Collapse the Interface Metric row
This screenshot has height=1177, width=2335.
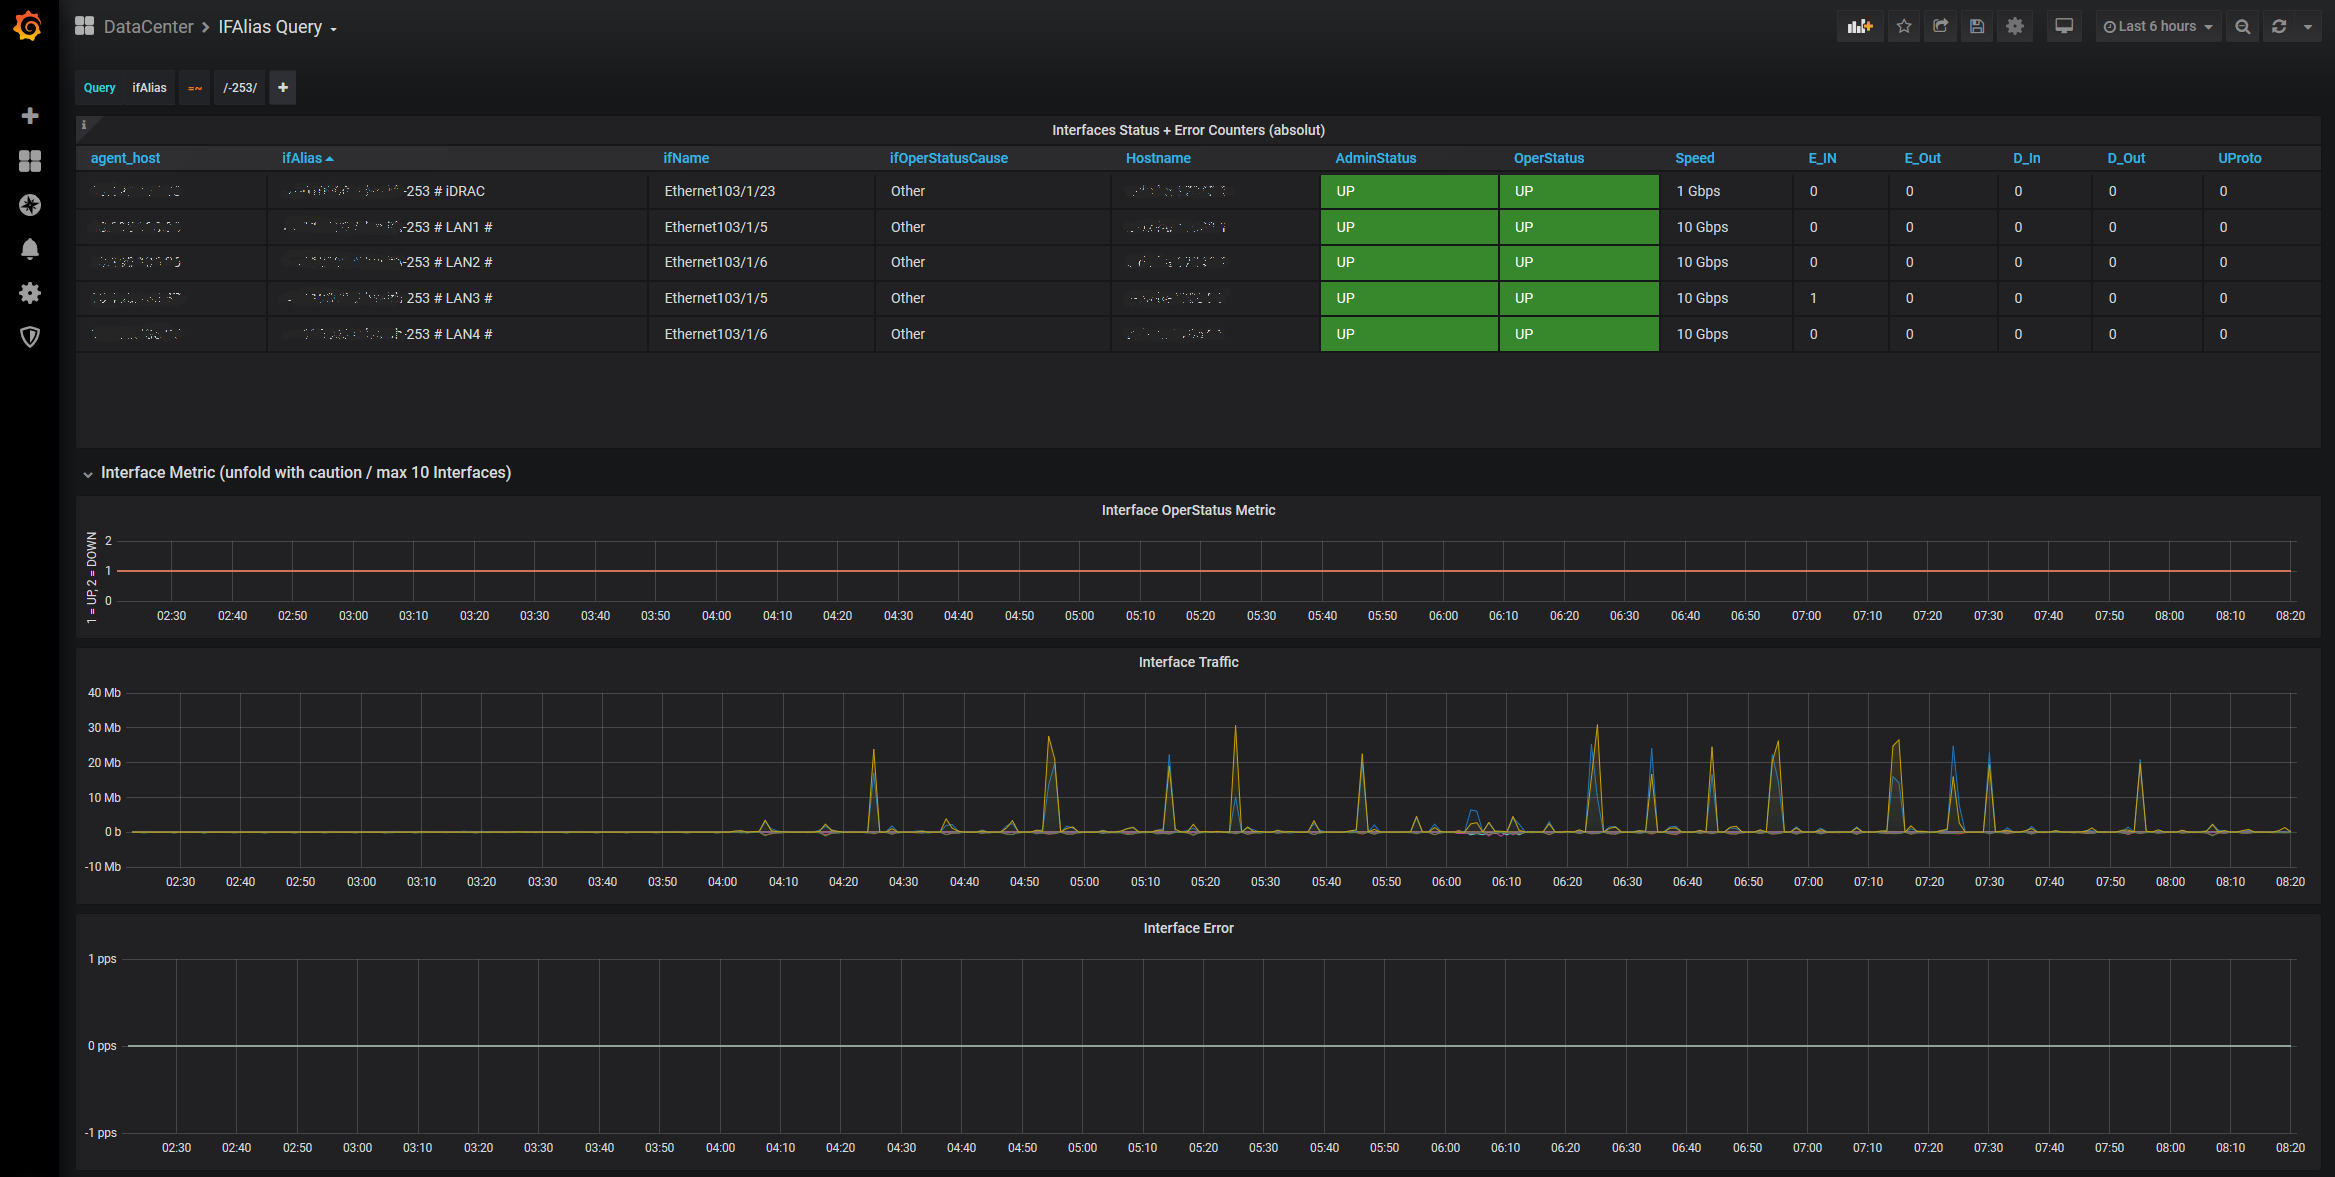[x=89, y=474]
